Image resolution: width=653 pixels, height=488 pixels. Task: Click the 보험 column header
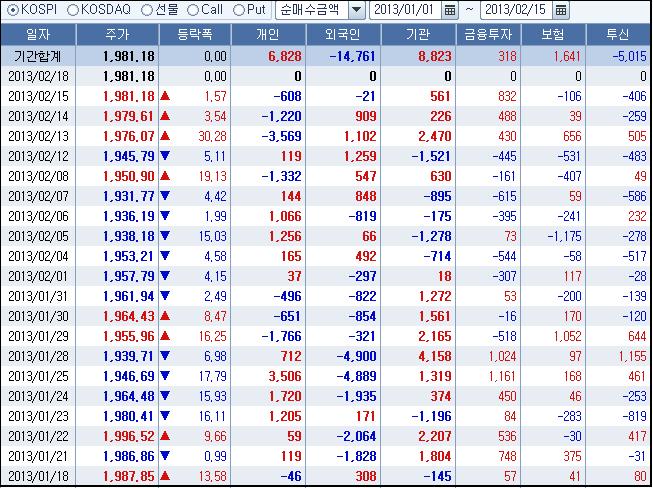pos(553,35)
